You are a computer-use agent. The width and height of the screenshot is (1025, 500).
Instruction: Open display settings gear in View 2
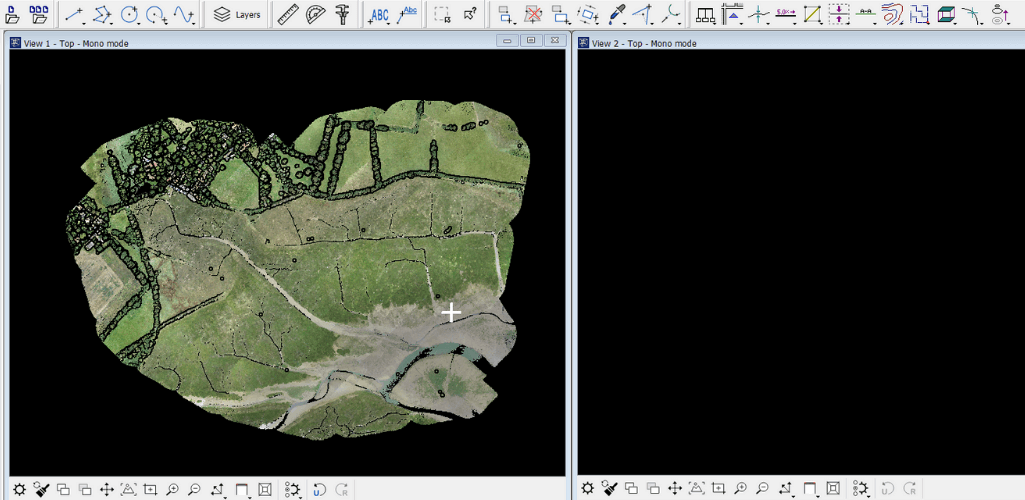point(587,489)
